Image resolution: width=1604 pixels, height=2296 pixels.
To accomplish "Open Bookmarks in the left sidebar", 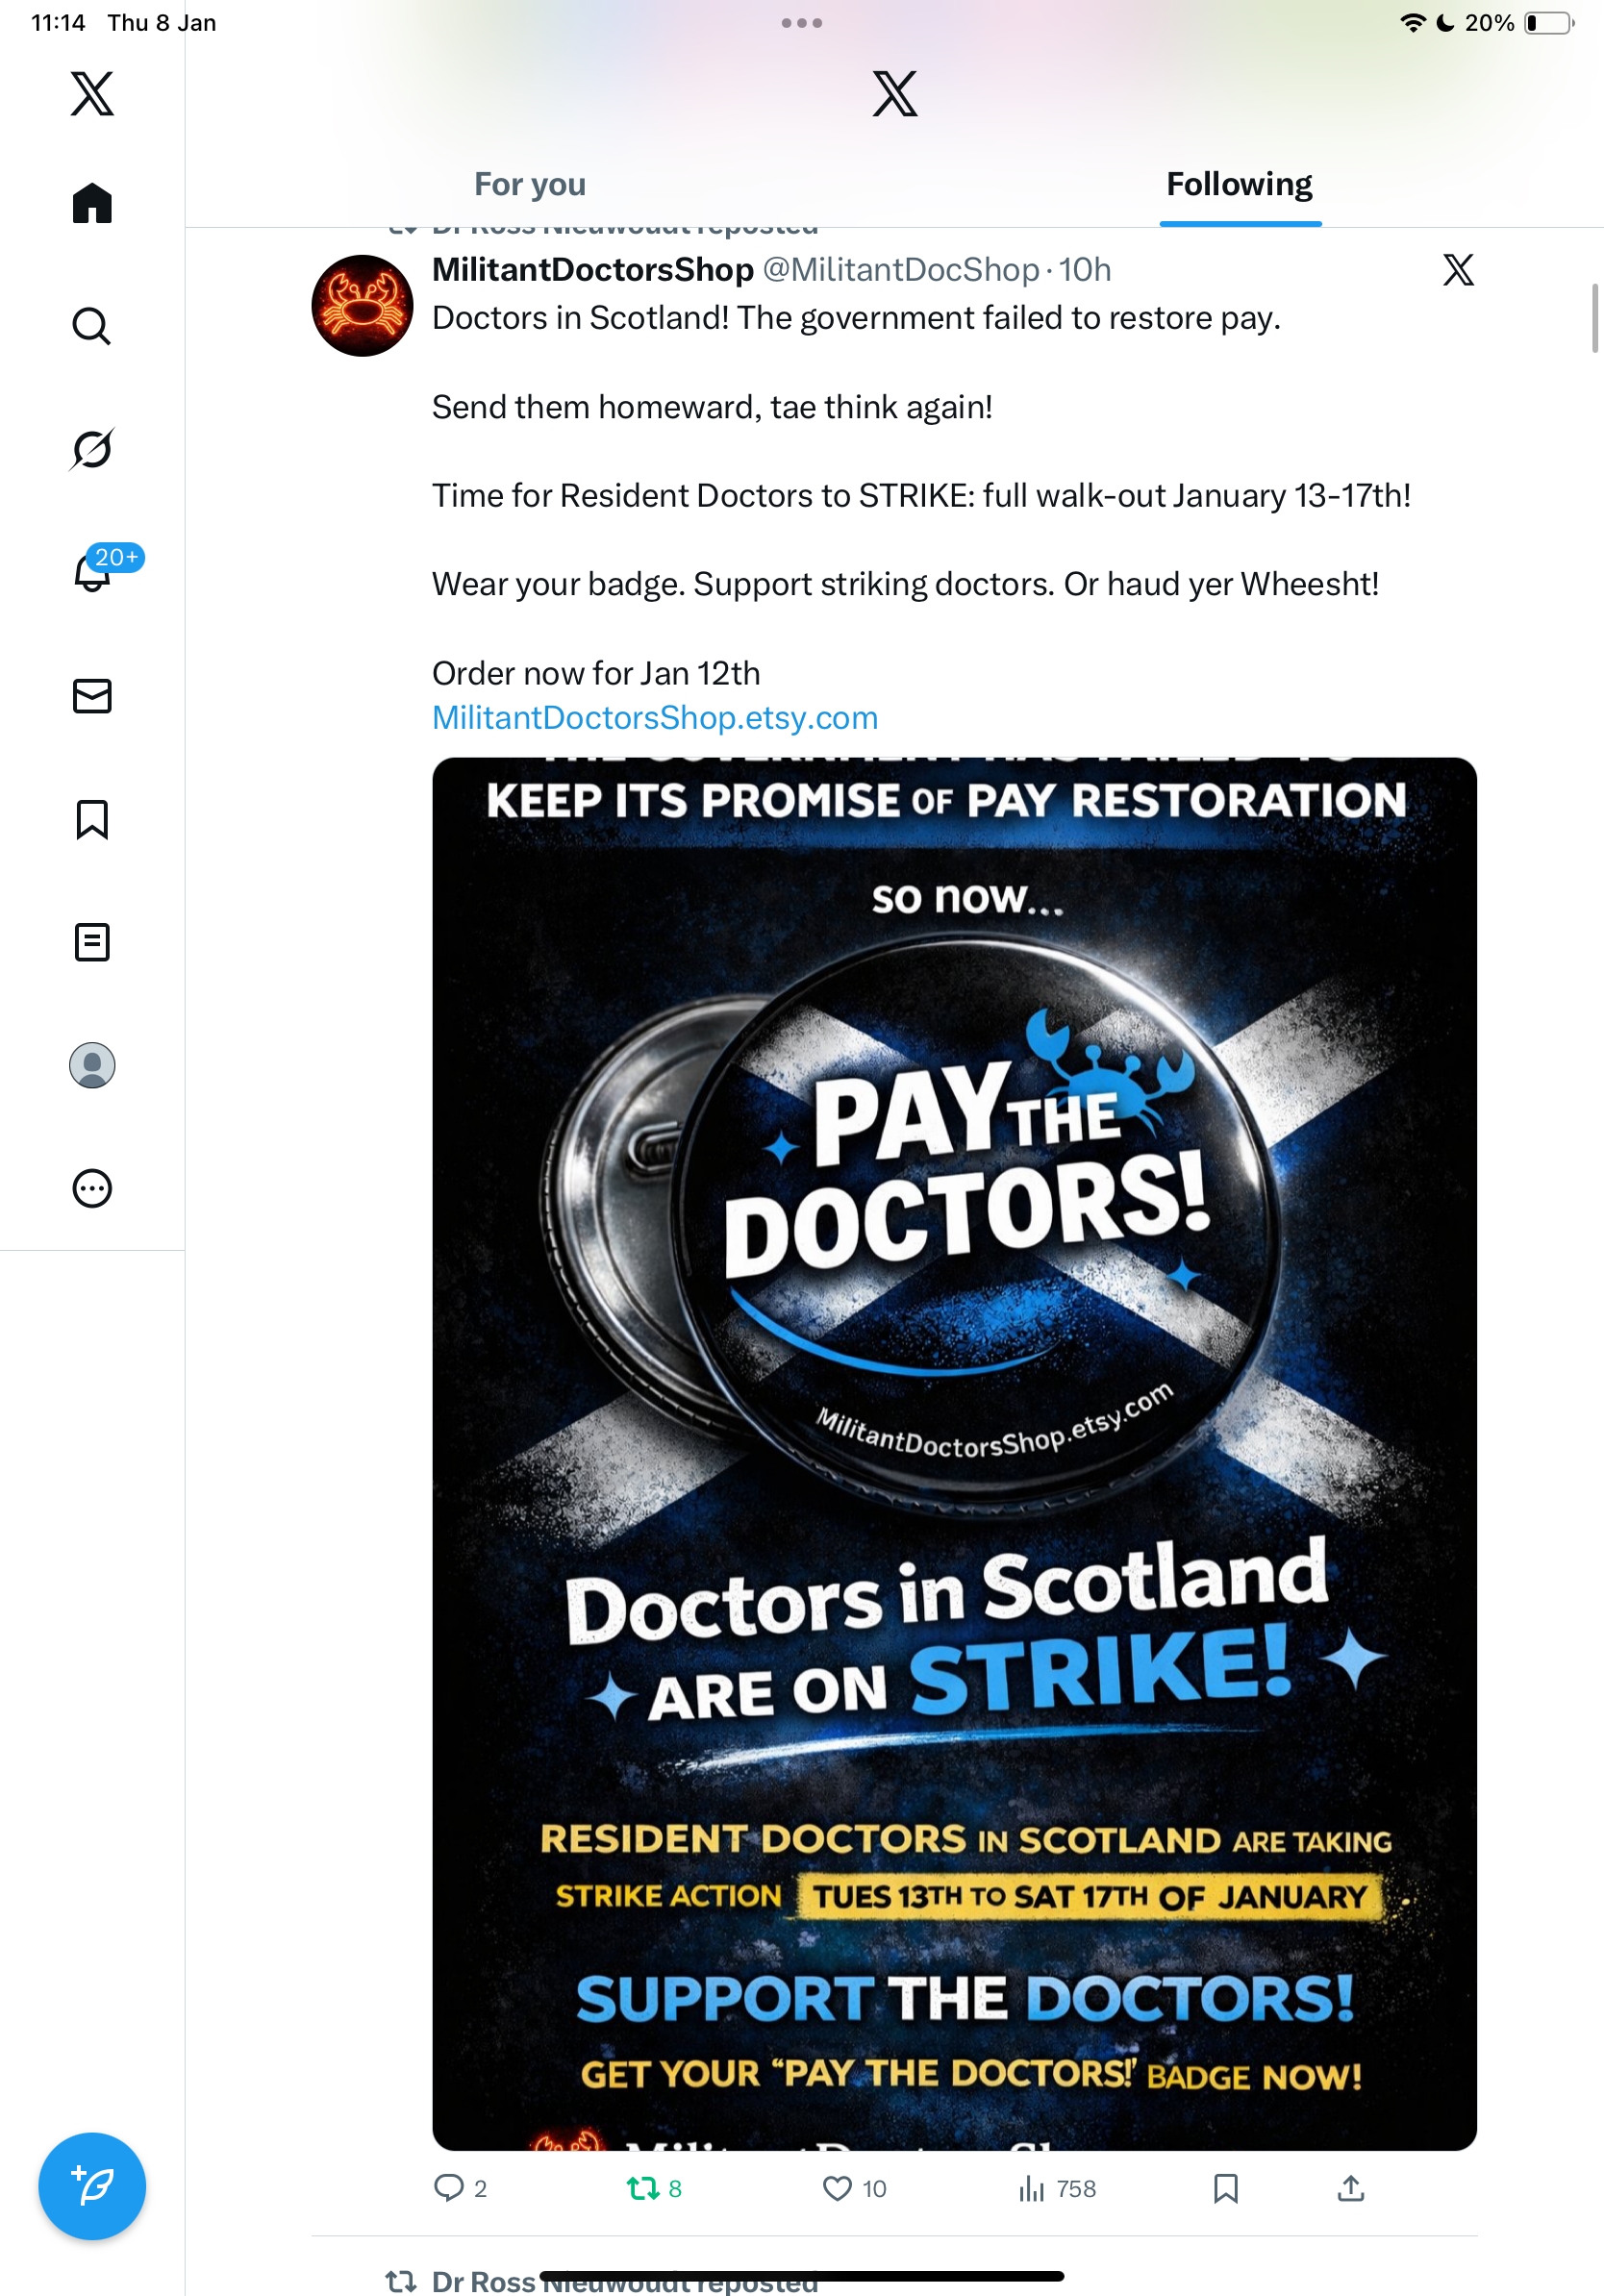I will (92, 819).
